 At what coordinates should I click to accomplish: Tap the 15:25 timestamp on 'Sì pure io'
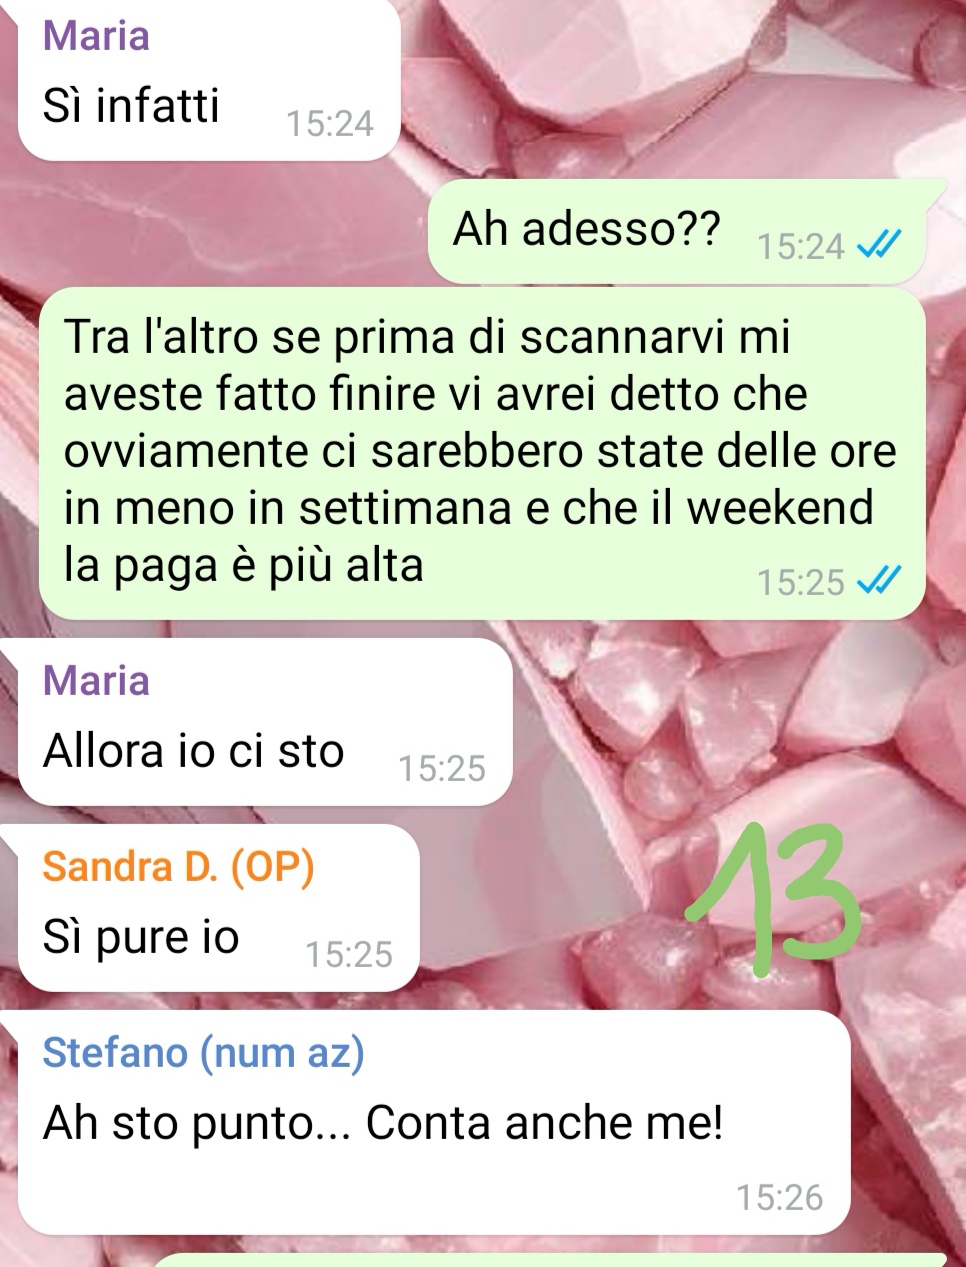click(348, 955)
